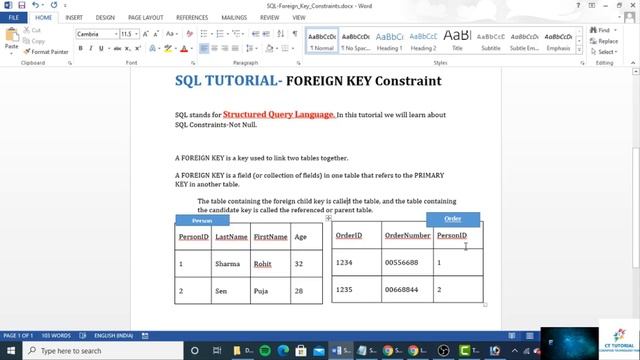Toggle show paragraph marks
Image resolution: width=640 pixels, height=360 pixels.
coord(295,34)
